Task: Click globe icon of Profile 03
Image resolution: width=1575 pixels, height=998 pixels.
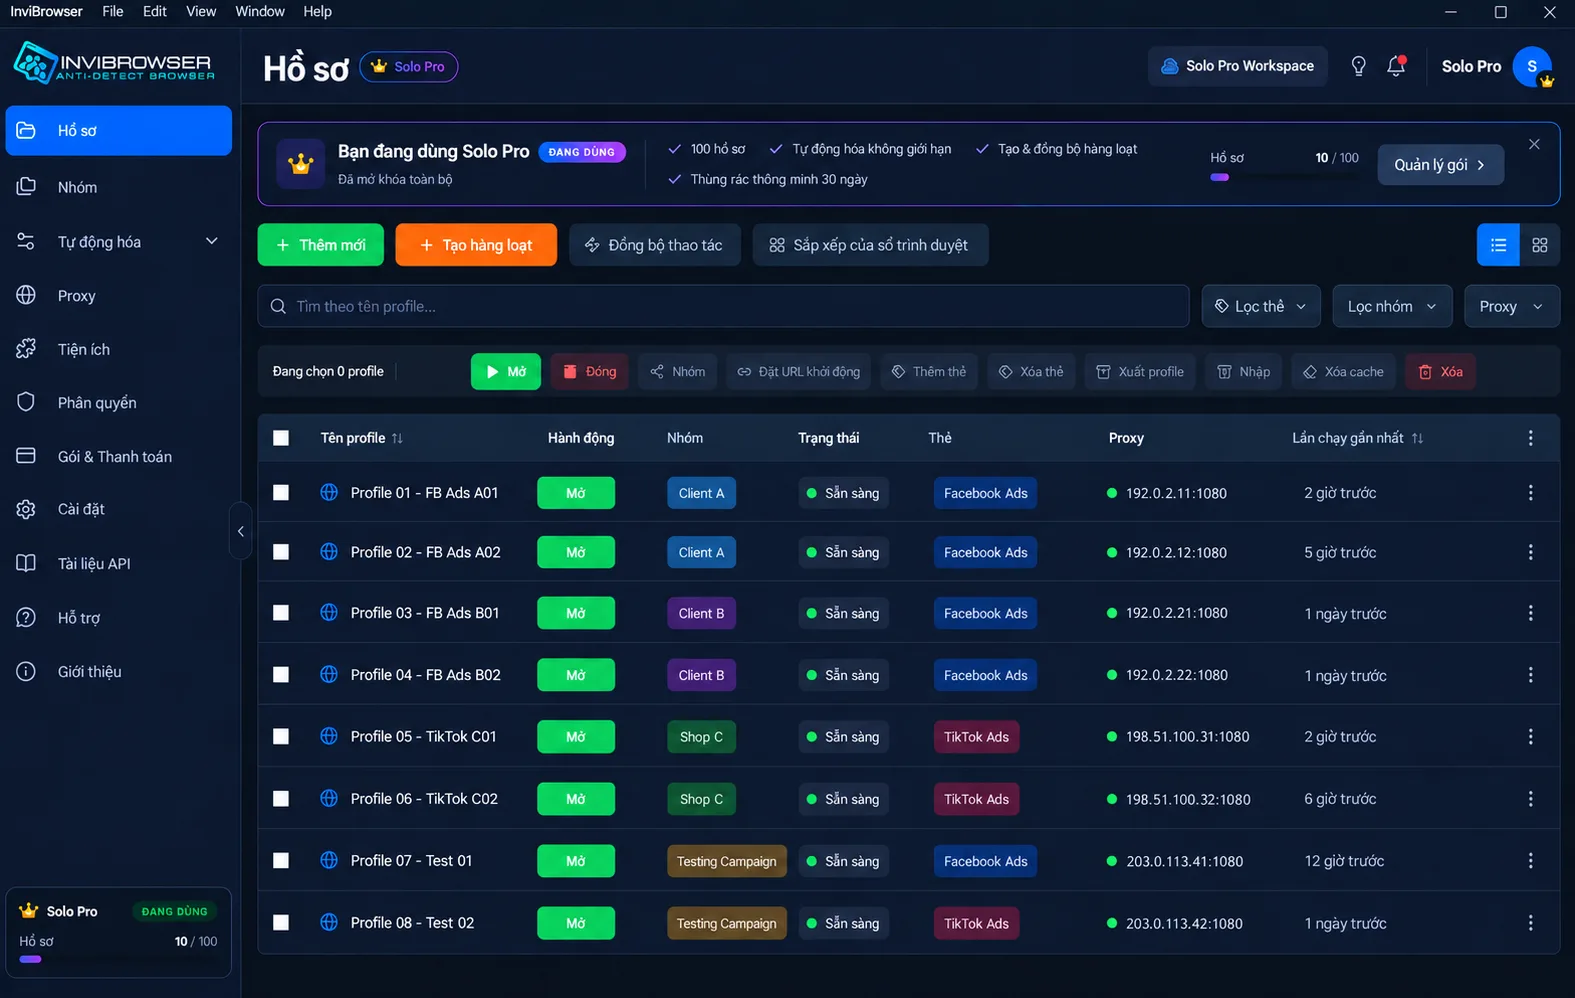Action: pos(329,613)
